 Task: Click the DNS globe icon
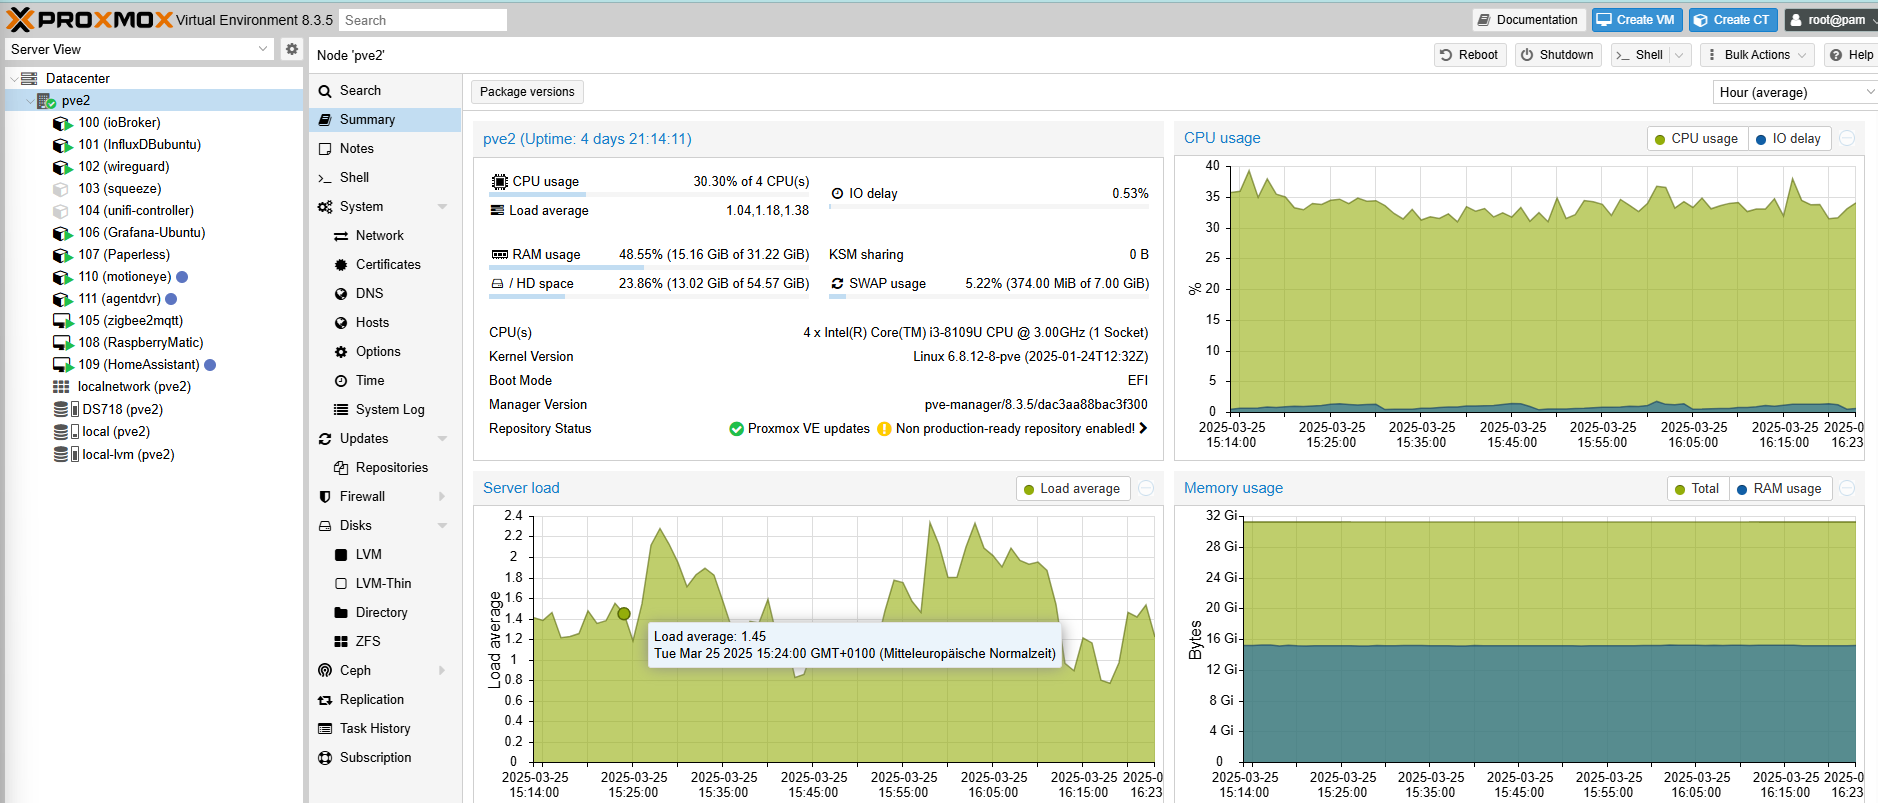pos(341,294)
